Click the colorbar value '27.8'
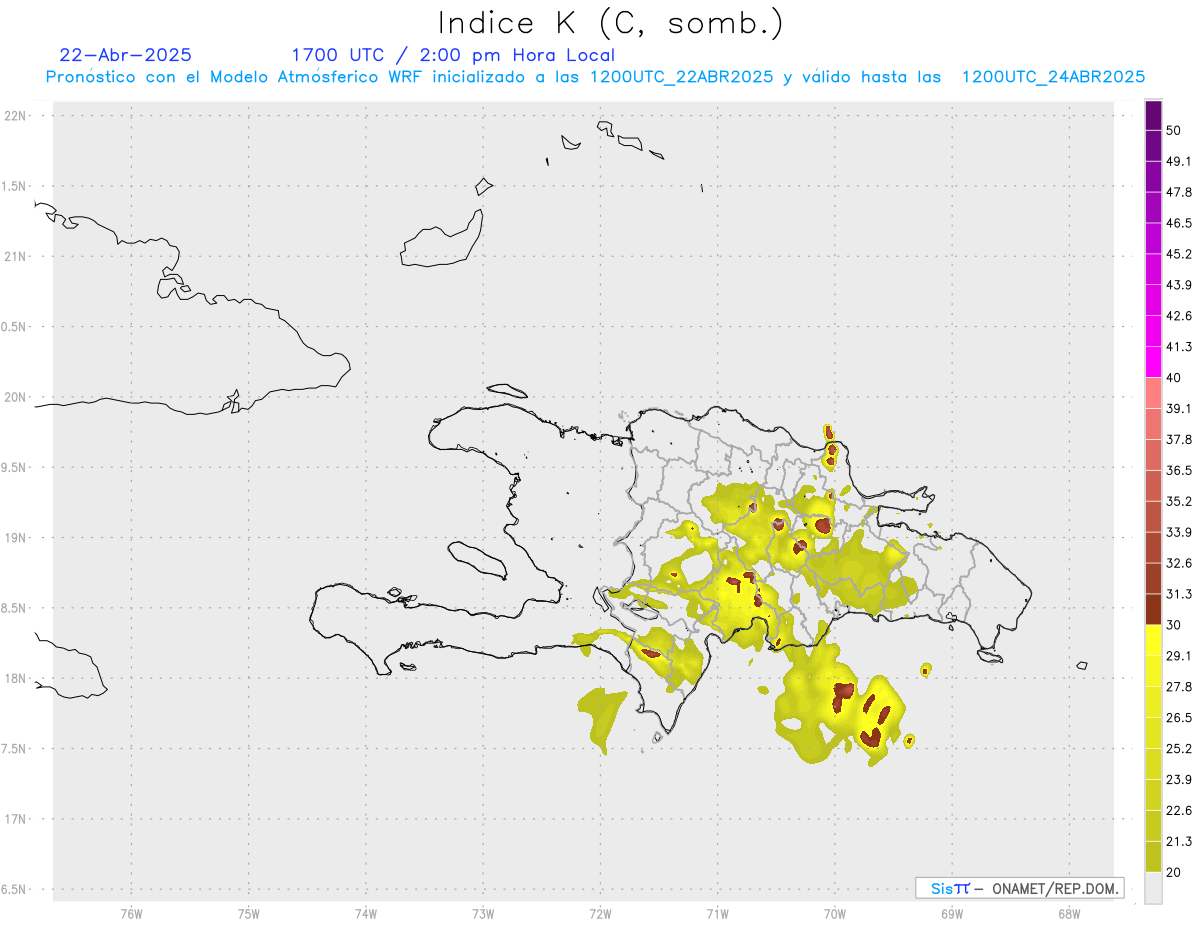 pyautogui.click(x=1179, y=687)
